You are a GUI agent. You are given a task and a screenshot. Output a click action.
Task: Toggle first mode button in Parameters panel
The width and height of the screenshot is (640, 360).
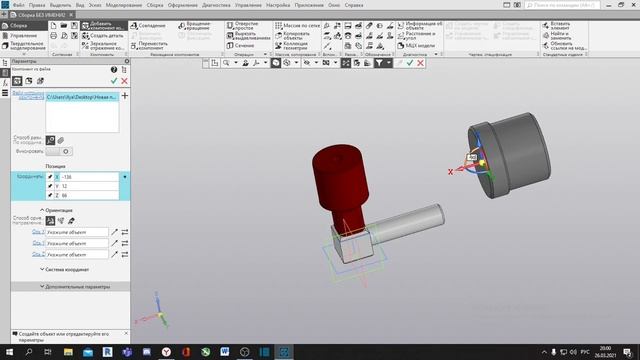(x=17, y=81)
